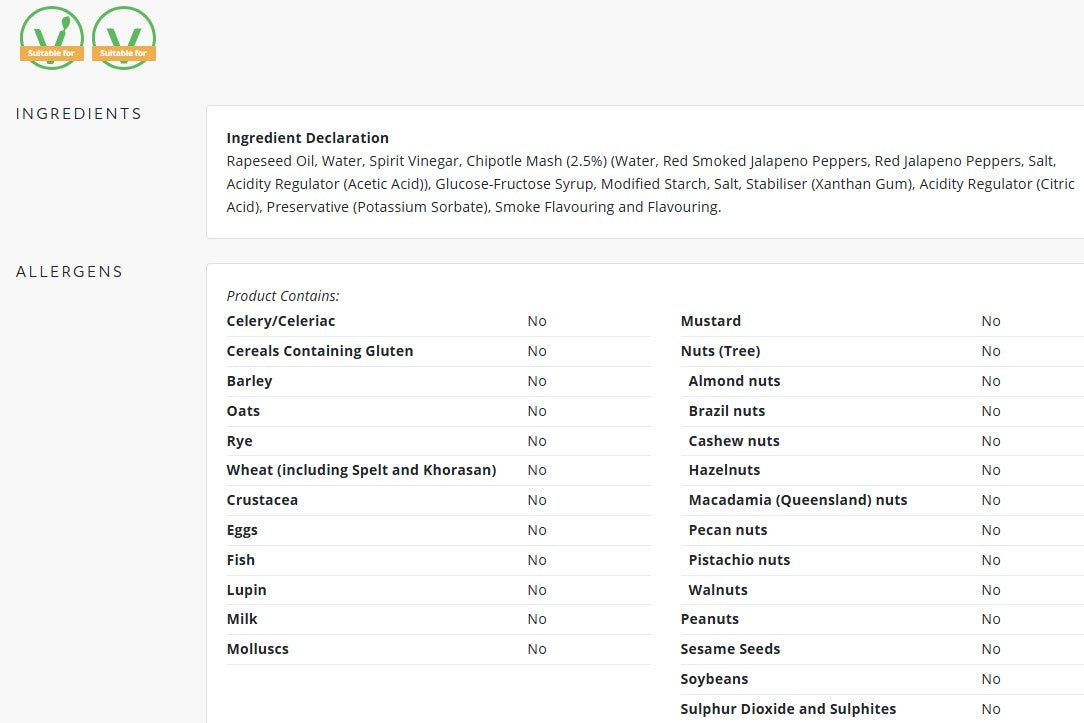Select the Milk allergen label
Viewport: 1084px width, 723px height.
(x=242, y=619)
